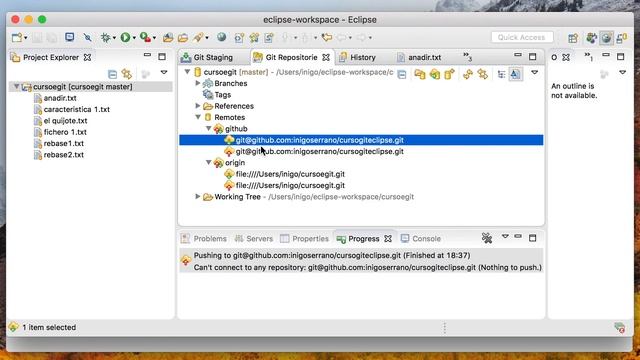640x360 pixels.
Task: Select the highlighted Java EE perspective icon
Action: [607, 38]
